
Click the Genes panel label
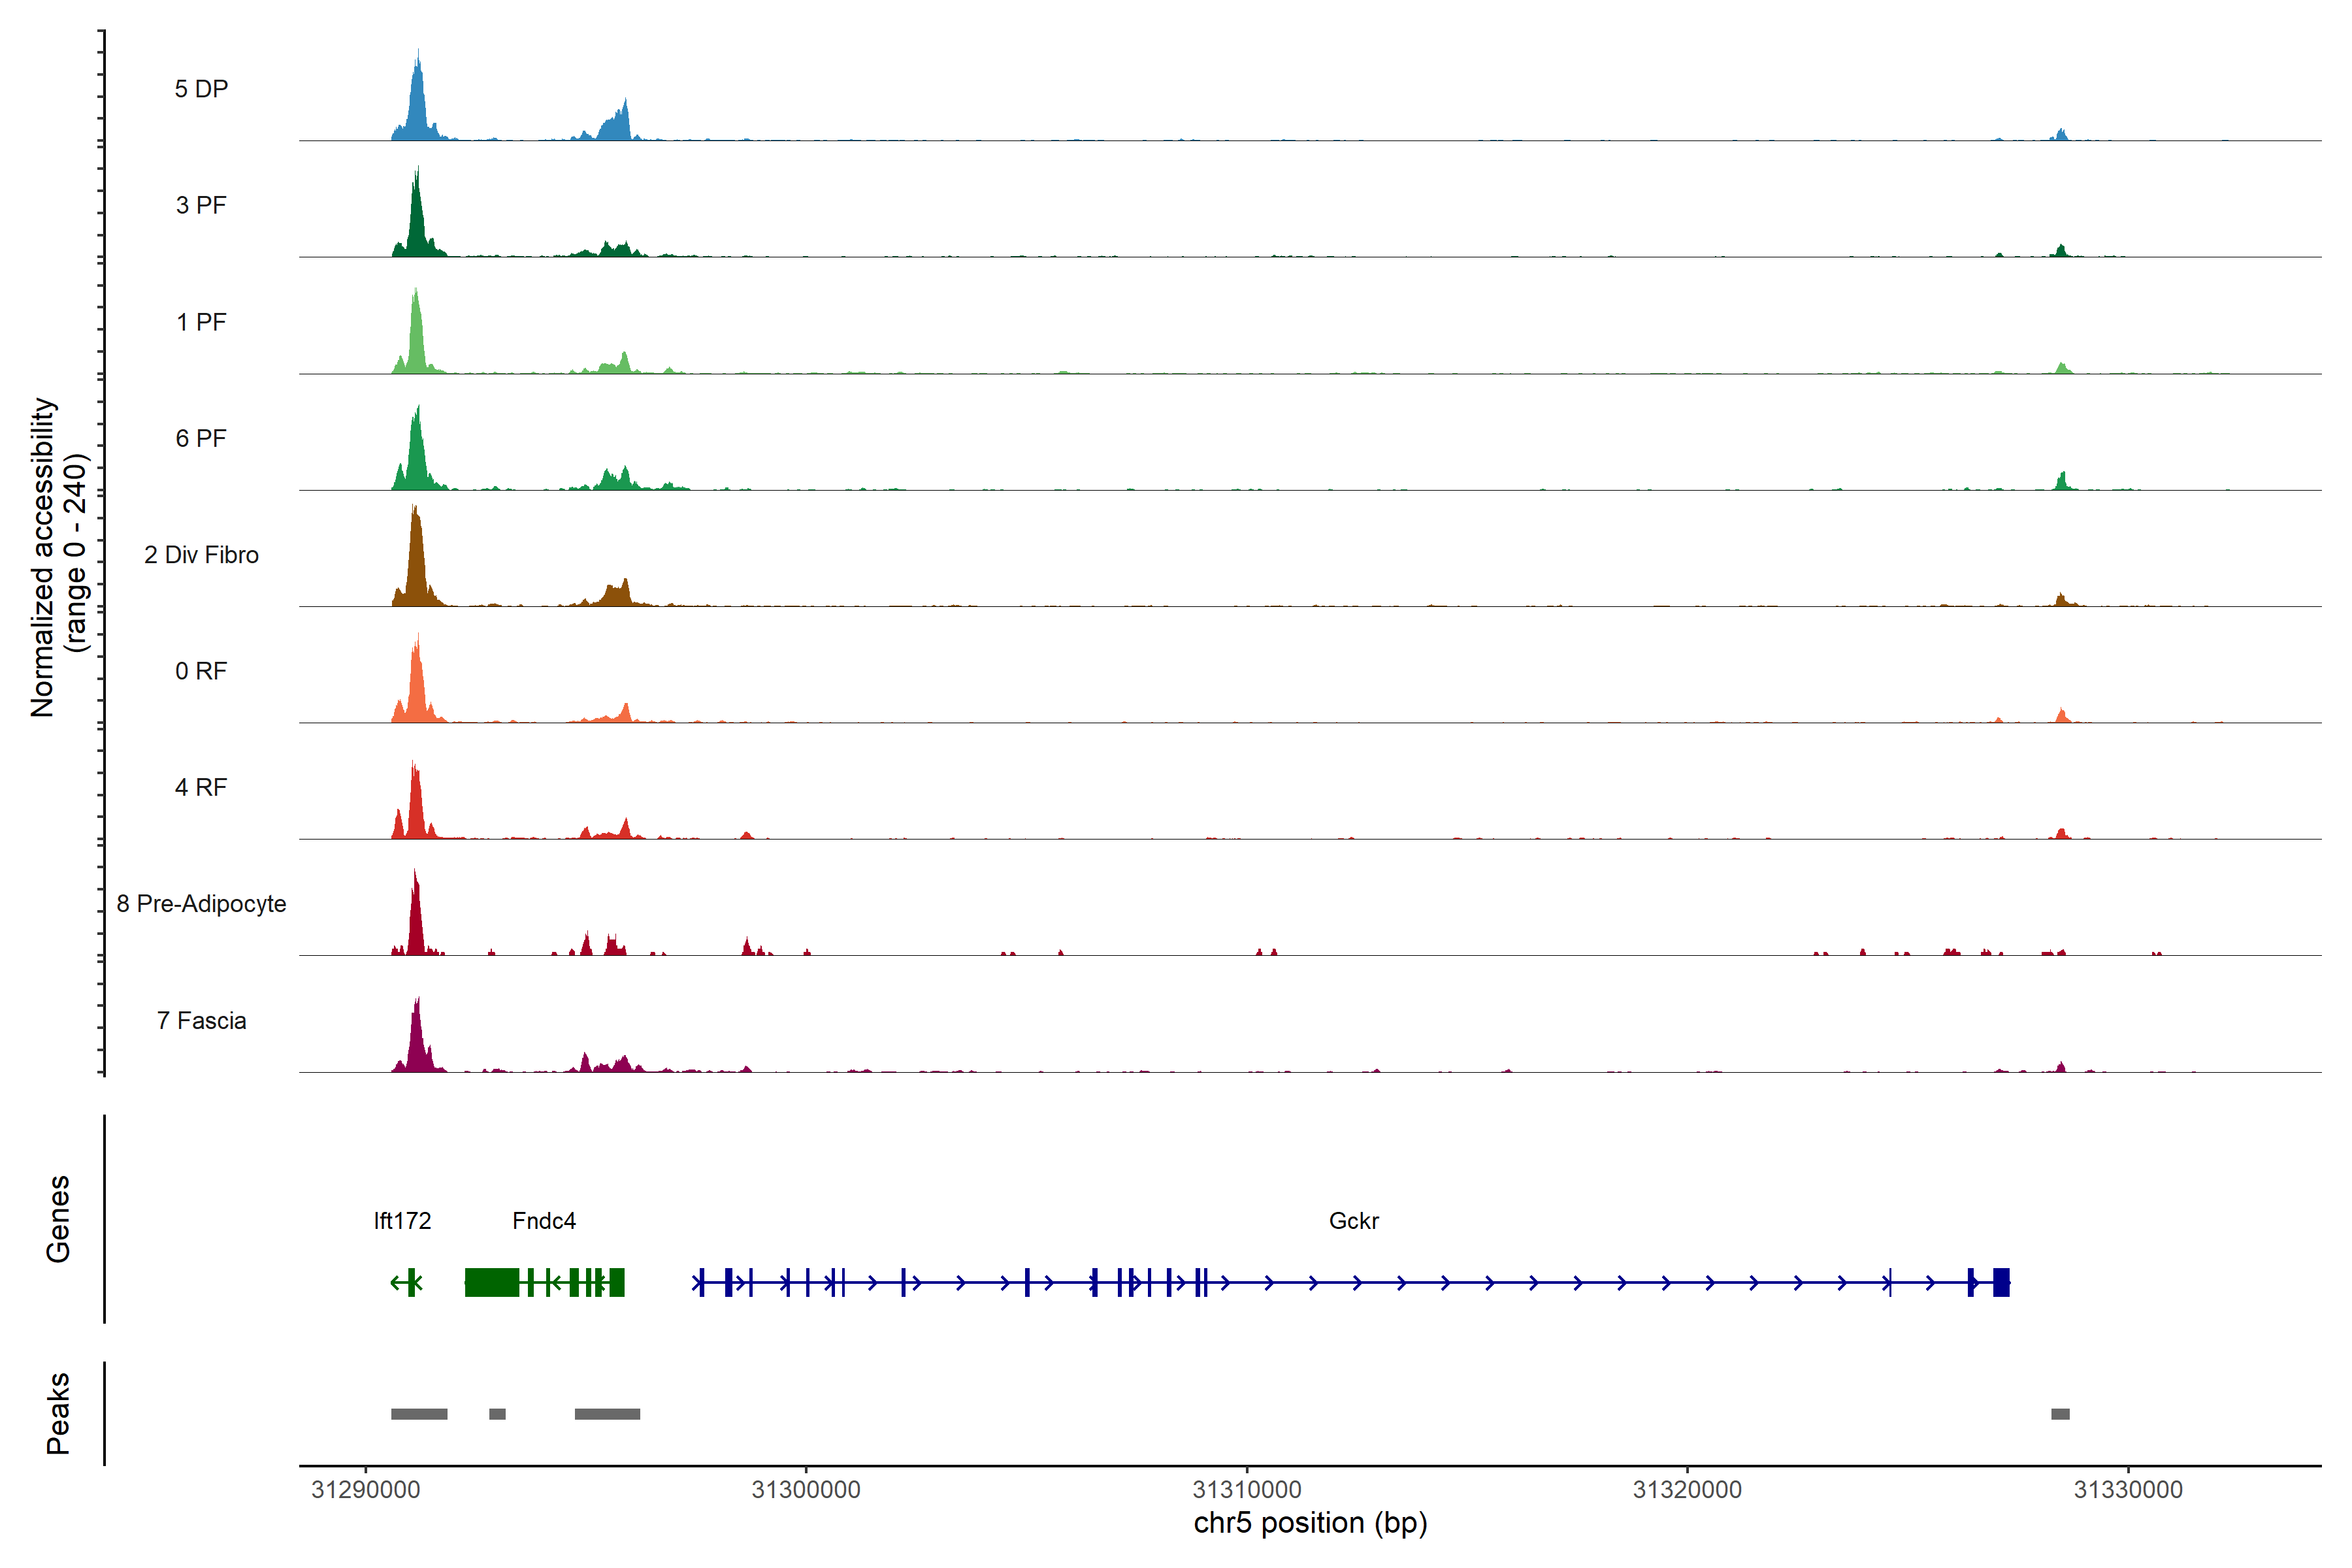[58, 1219]
